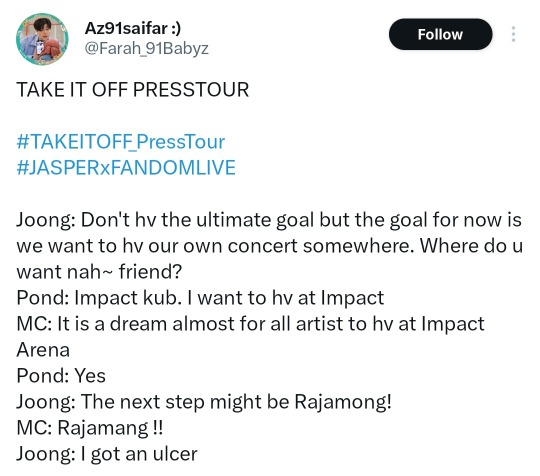540x476 pixels.
Task: Click the "Joong: I got an ulcer" line
Action: pos(107,454)
